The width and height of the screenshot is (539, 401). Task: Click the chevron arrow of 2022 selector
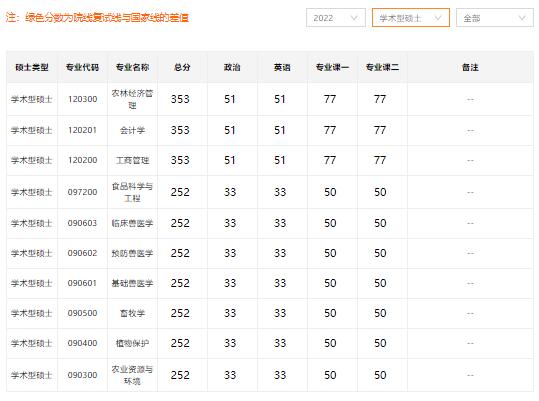click(354, 18)
